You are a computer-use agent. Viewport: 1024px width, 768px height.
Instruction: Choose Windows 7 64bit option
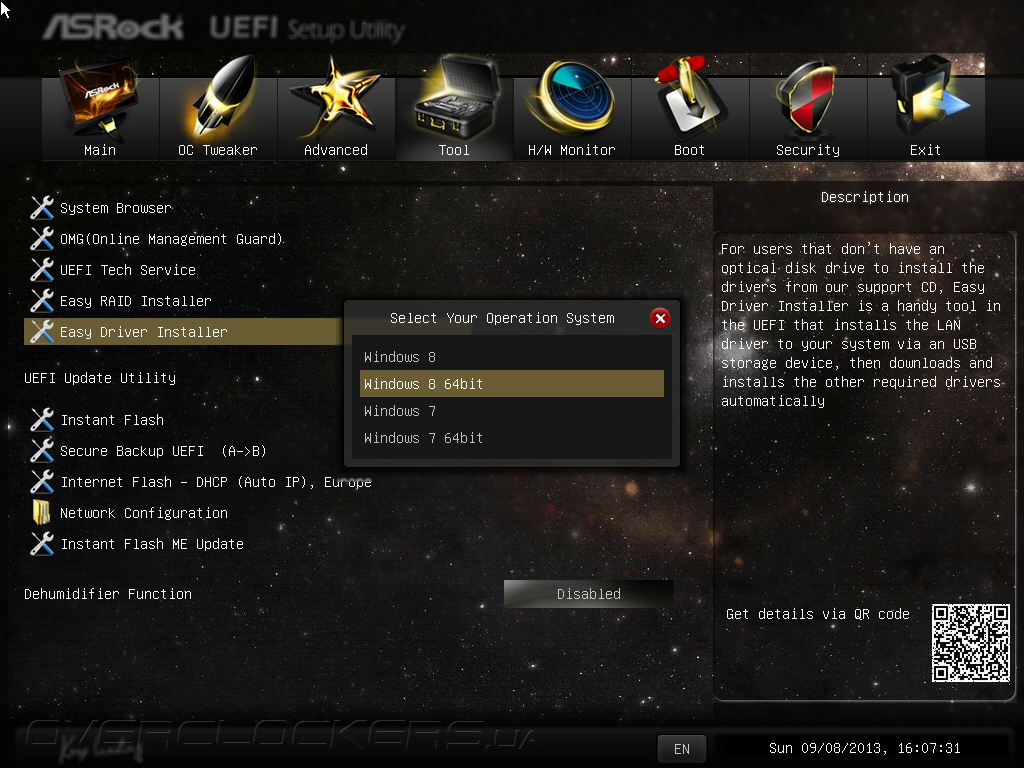(511, 438)
